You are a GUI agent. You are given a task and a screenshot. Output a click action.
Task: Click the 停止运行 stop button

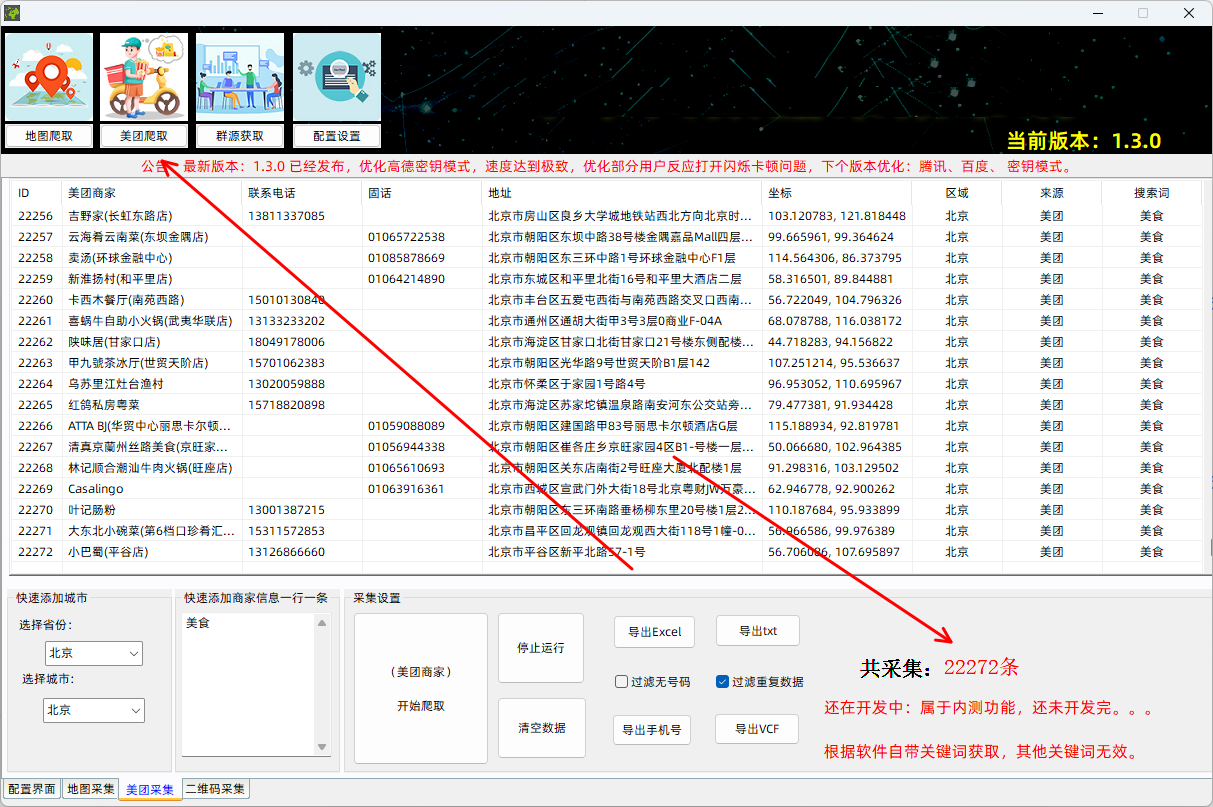coord(541,647)
